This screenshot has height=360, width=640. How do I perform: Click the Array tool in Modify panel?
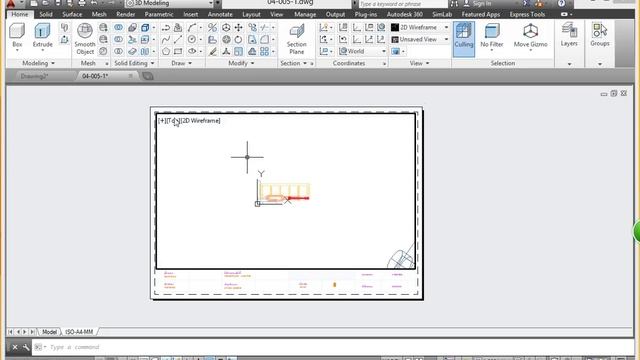(x=264, y=51)
